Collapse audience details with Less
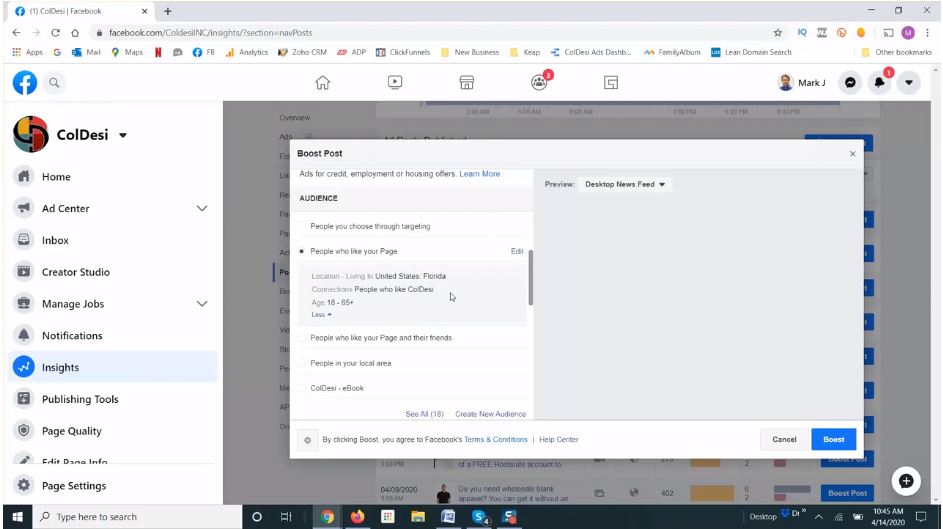The width and height of the screenshot is (943, 529). 321,314
